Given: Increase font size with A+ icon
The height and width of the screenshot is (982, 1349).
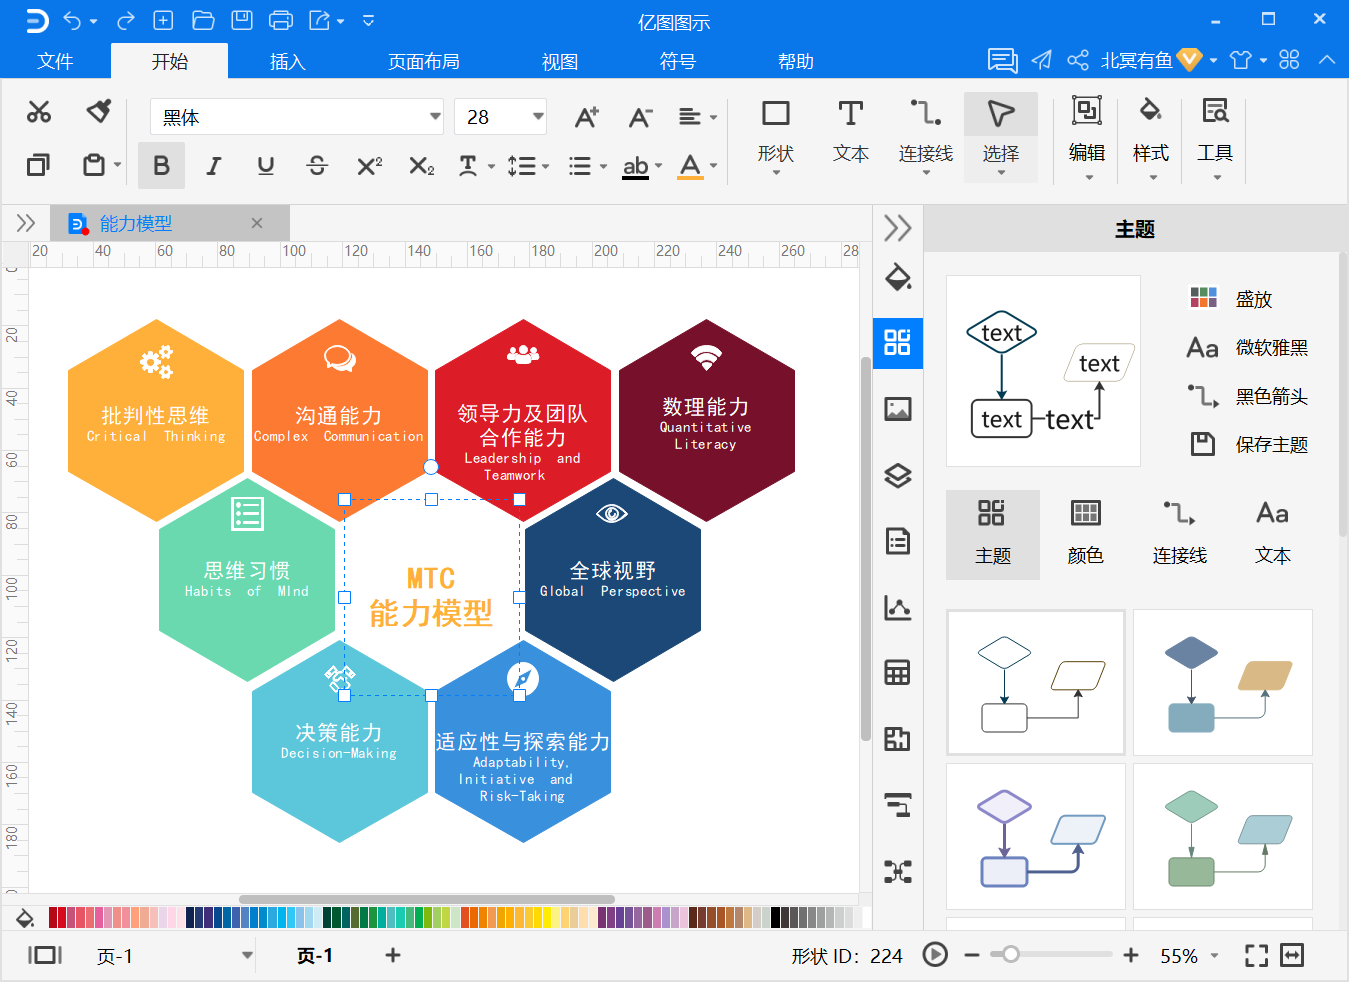Looking at the screenshot, I should coord(587,117).
